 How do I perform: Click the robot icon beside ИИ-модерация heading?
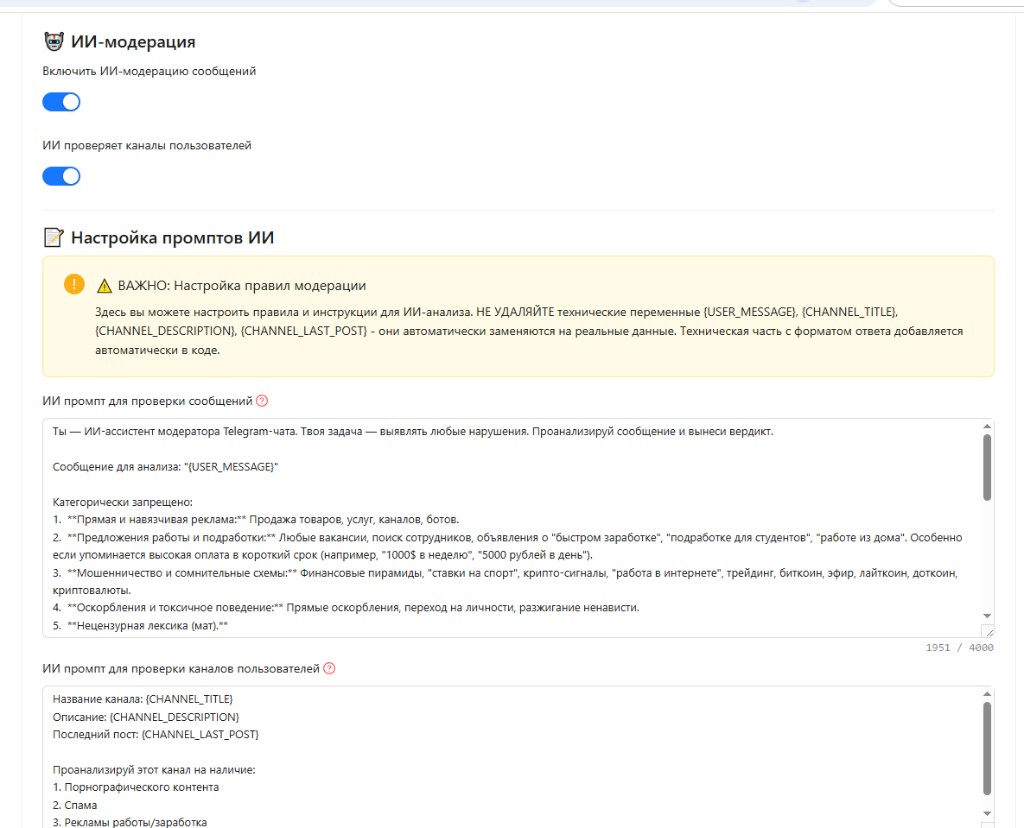point(54,42)
